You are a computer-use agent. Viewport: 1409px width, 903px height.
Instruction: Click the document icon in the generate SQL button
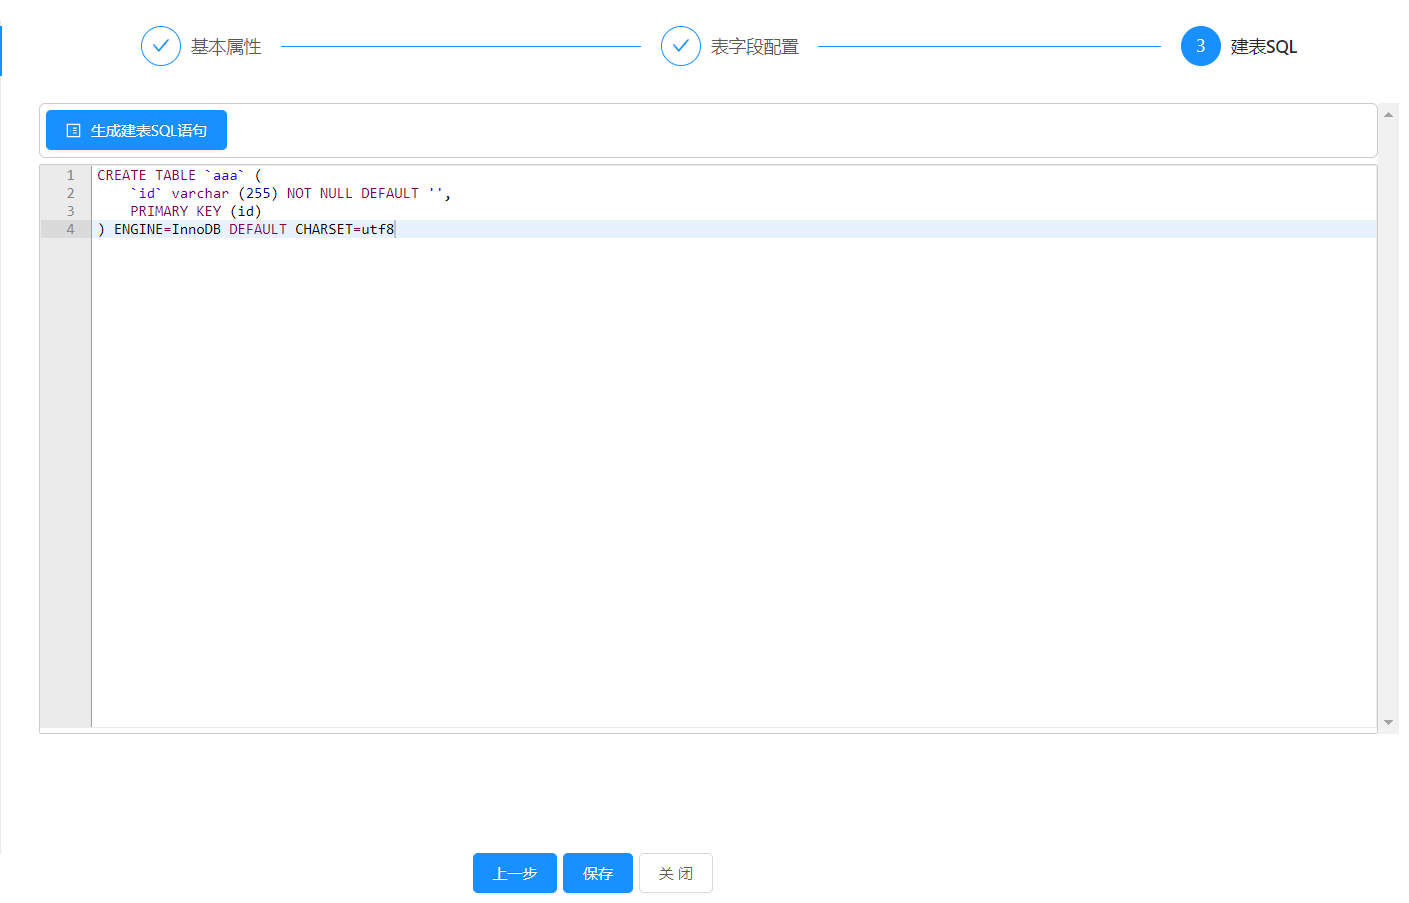click(73, 131)
